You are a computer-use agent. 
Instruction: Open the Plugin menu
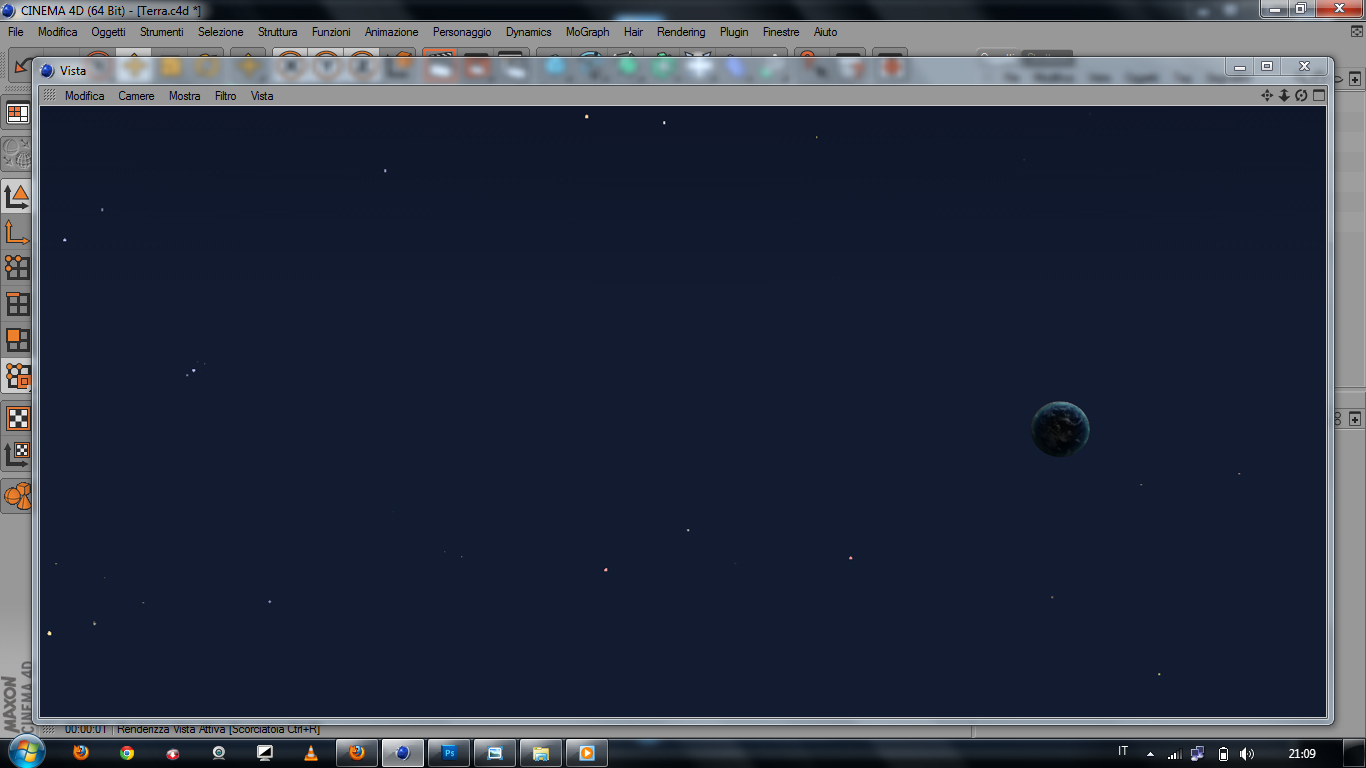pos(734,32)
